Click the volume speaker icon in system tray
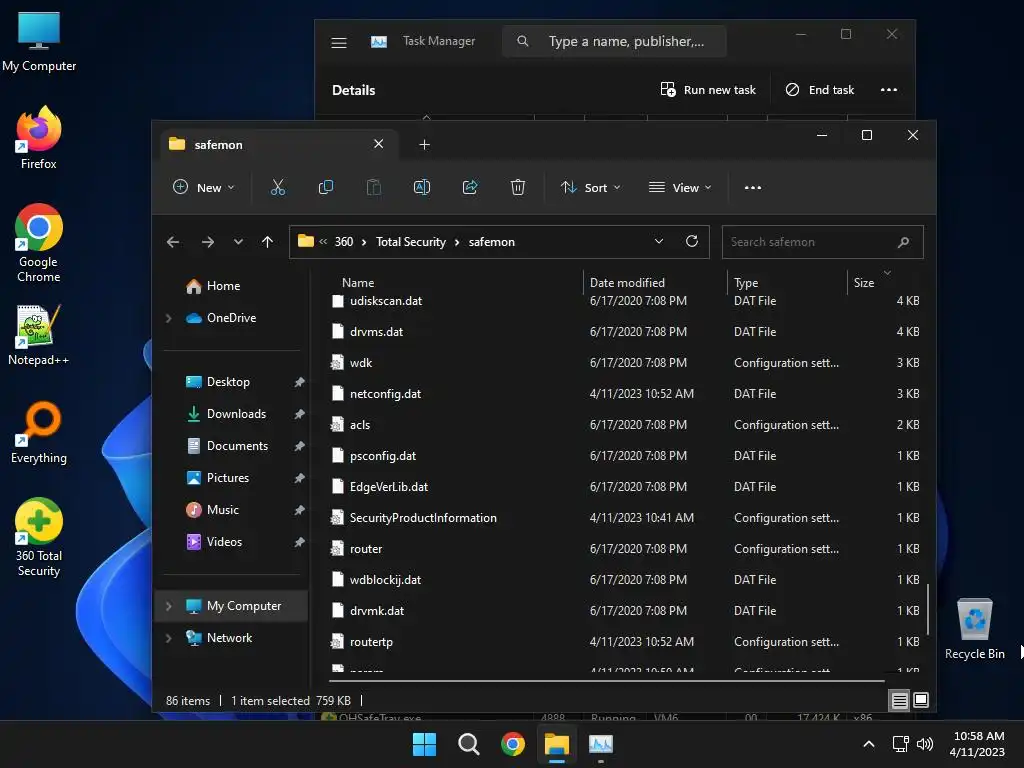This screenshot has width=1024, height=768. [925, 744]
